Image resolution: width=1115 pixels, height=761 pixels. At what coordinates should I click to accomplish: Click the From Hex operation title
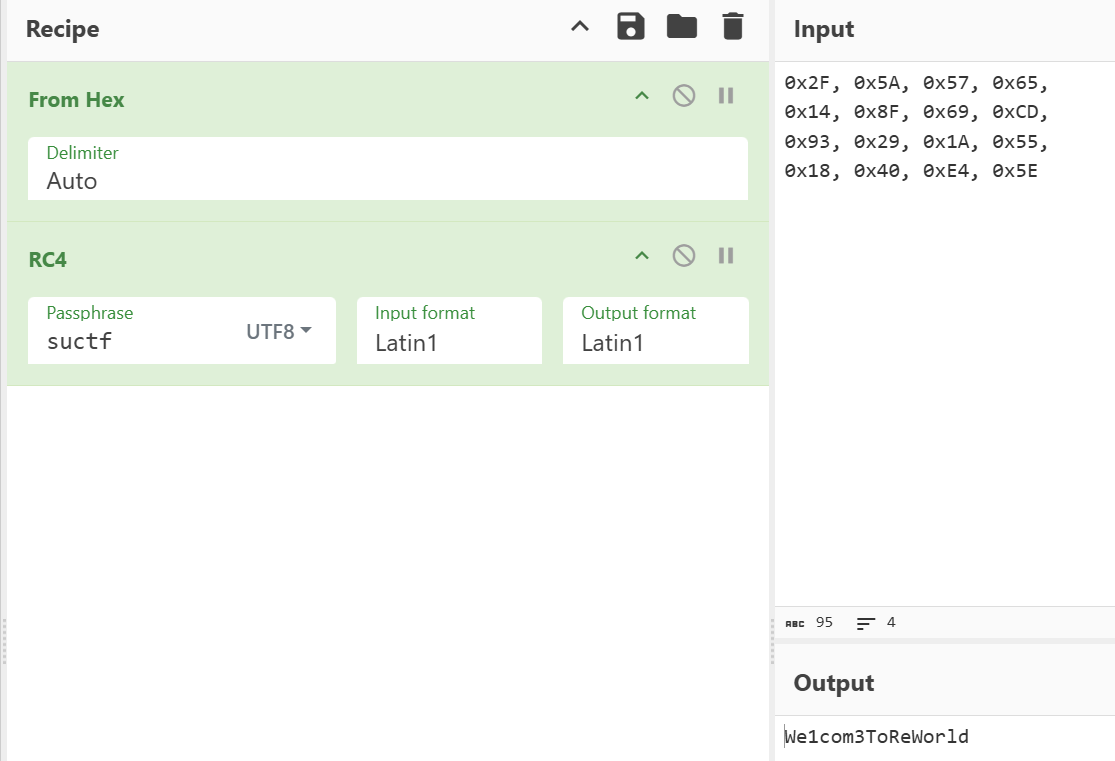[77, 100]
